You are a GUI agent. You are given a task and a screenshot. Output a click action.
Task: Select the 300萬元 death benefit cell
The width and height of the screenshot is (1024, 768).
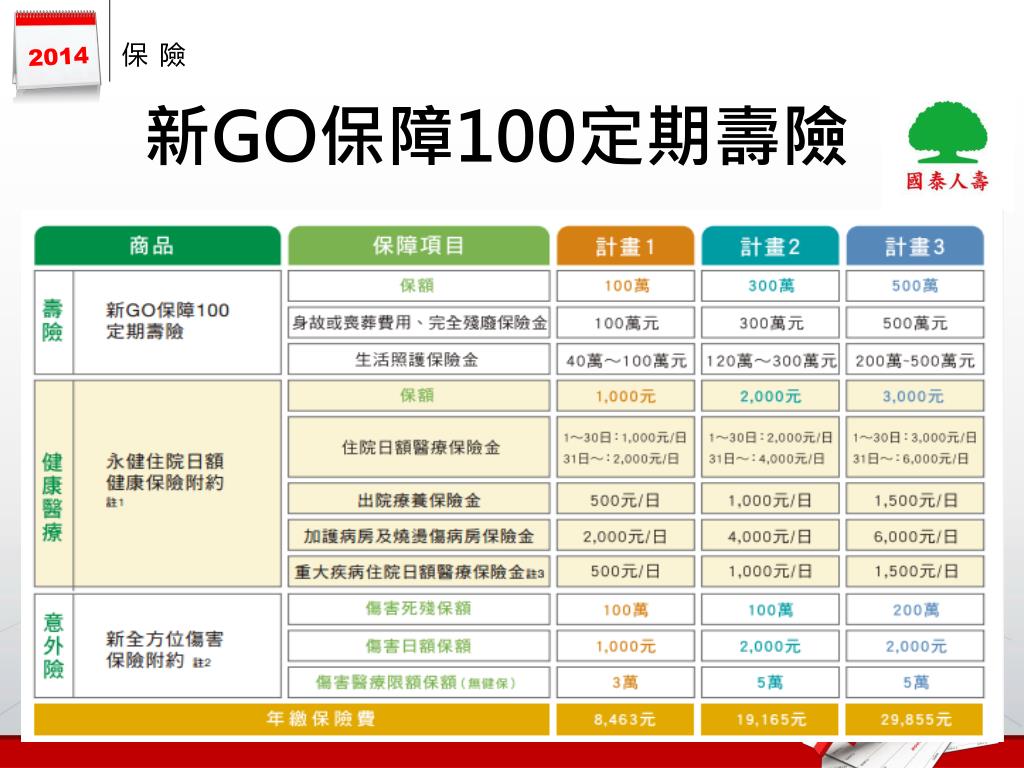pyautogui.click(x=770, y=323)
